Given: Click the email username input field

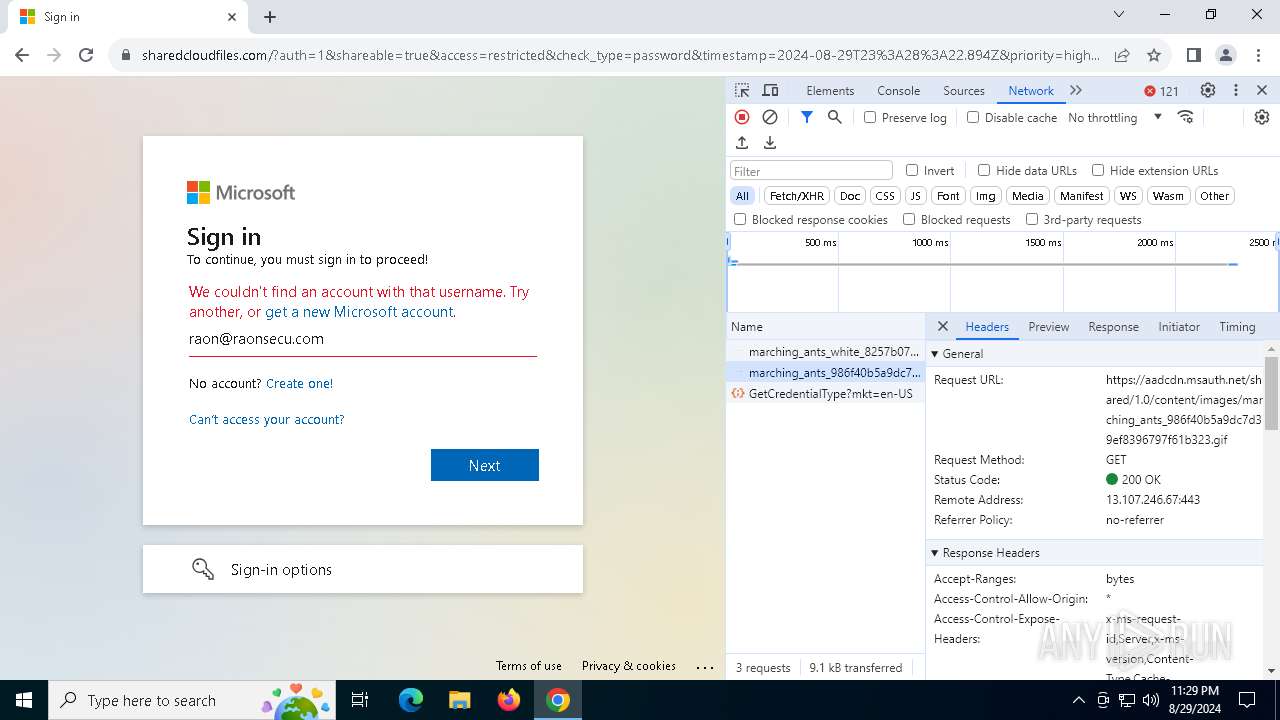Looking at the screenshot, I should click(x=363, y=339).
